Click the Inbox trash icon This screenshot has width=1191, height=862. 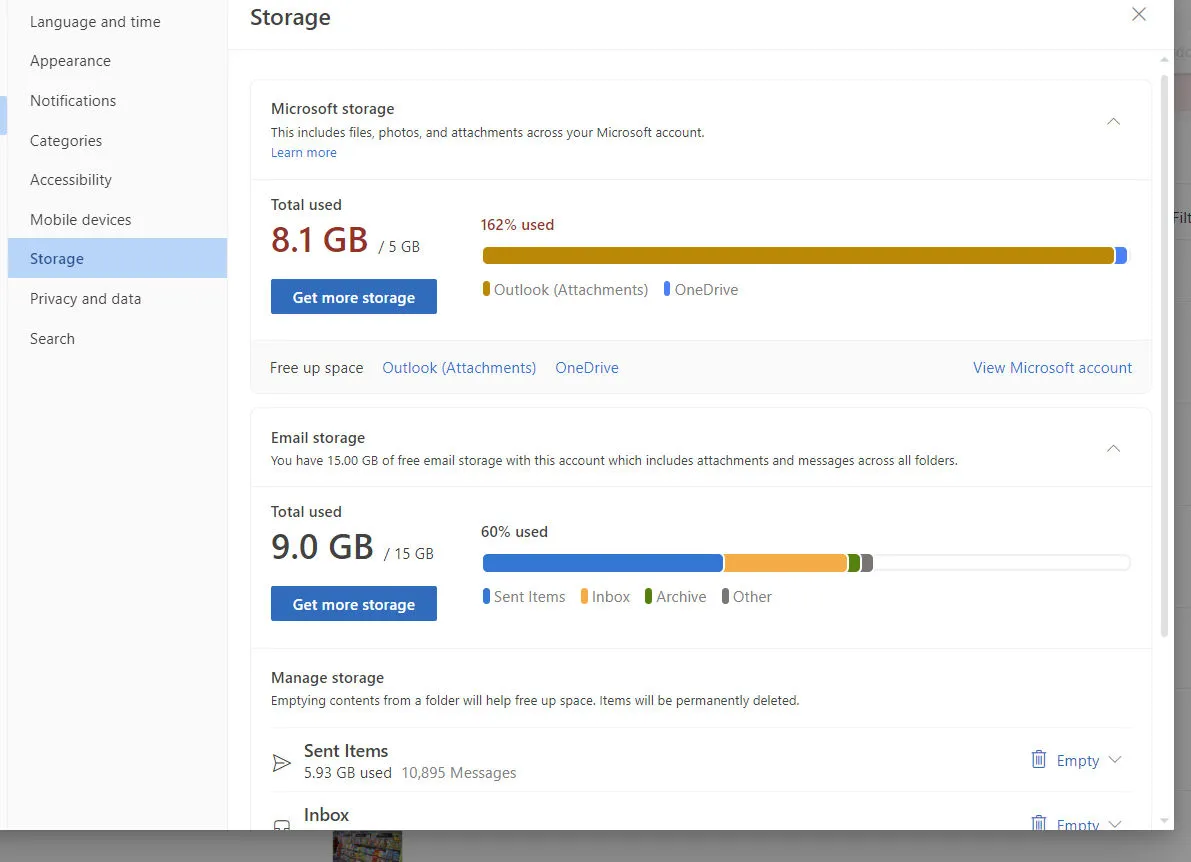(x=1039, y=824)
